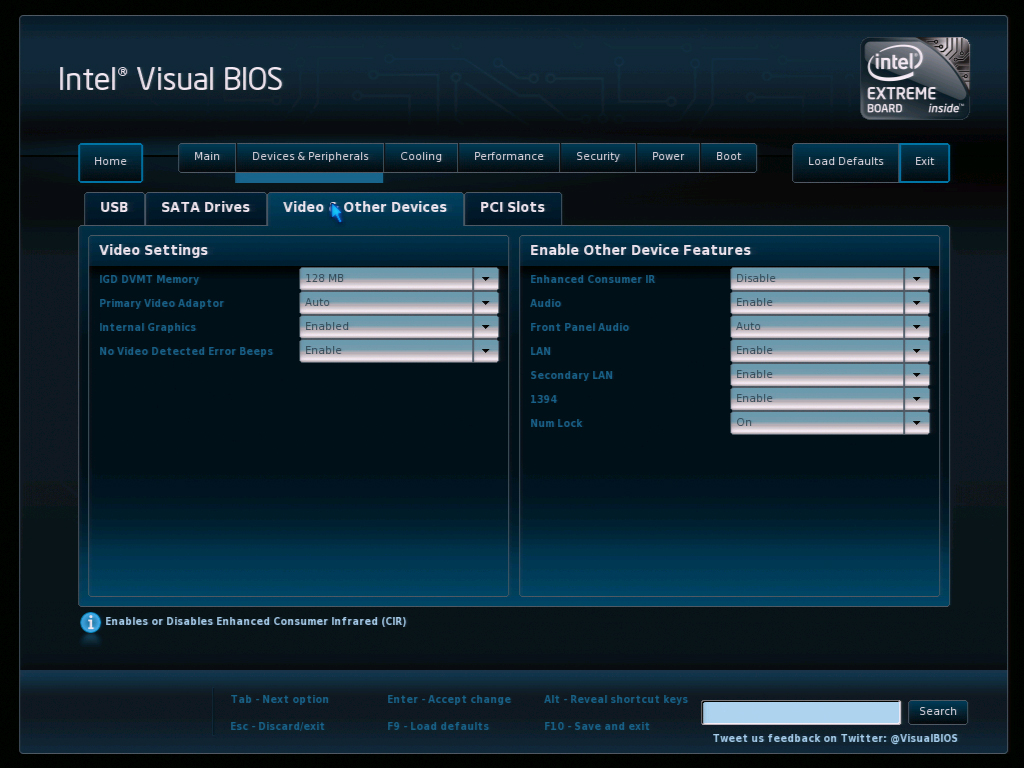This screenshot has height=768, width=1024.
Task: Click the Load Defaults button
Action: [845, 162]
